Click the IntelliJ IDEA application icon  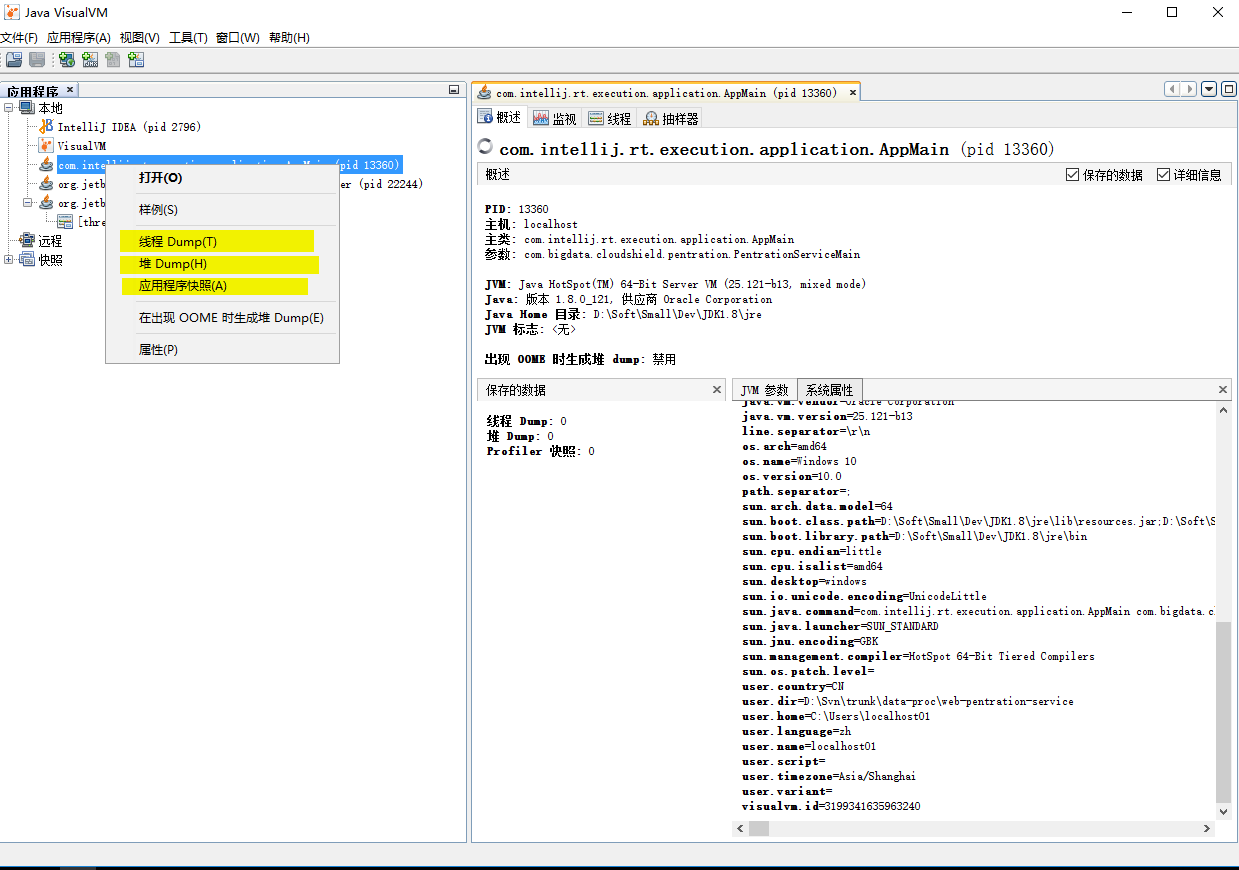(x=46, y=127)
